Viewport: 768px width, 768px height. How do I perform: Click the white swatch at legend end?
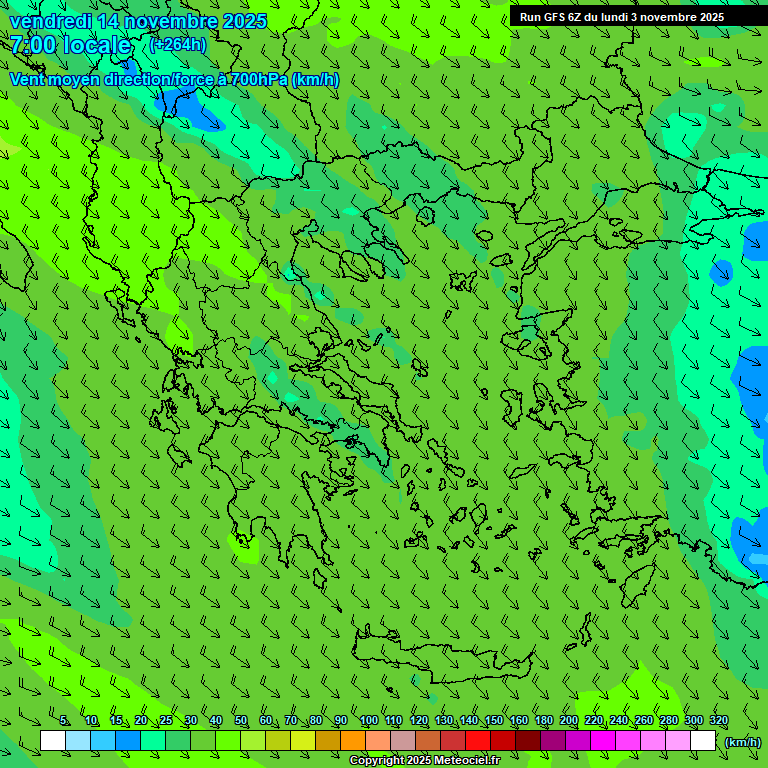point(703,741)
